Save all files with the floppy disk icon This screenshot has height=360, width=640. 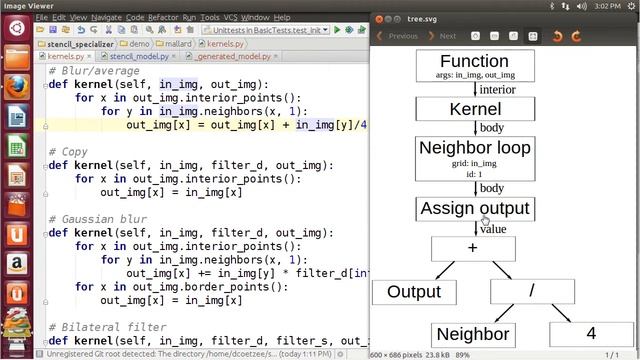[53, 30]
